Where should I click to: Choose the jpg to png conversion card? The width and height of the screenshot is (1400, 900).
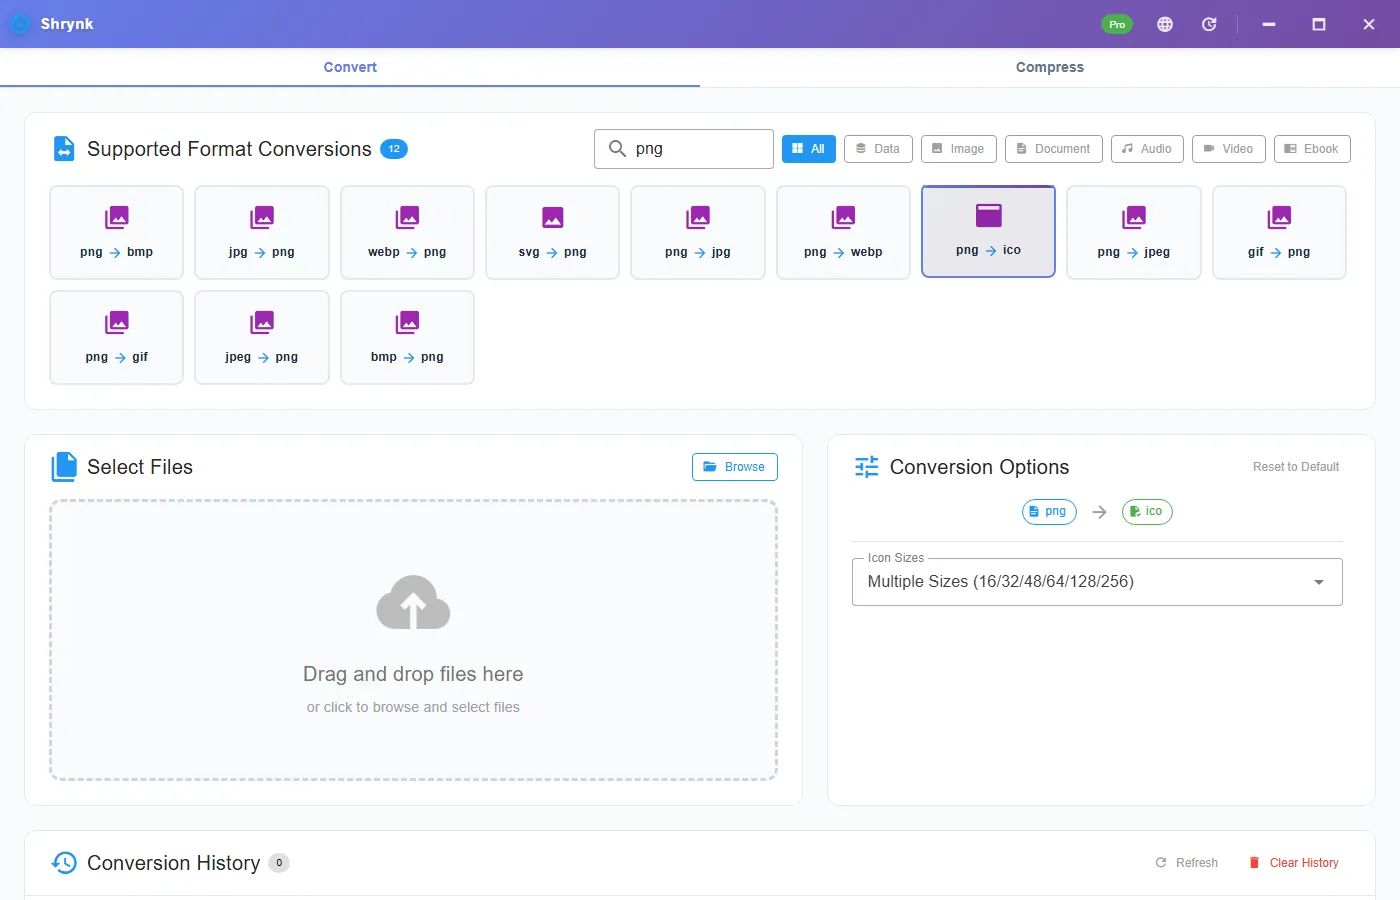tap(262, 232)
